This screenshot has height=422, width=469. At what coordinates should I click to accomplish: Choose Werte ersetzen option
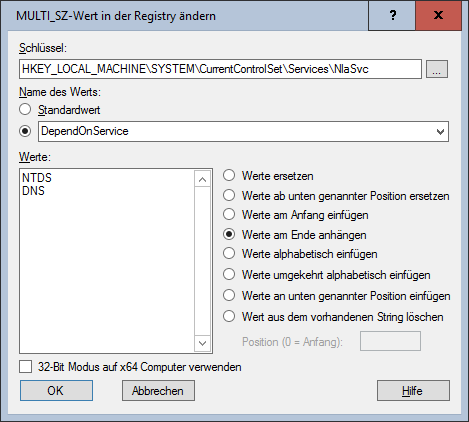229,175
